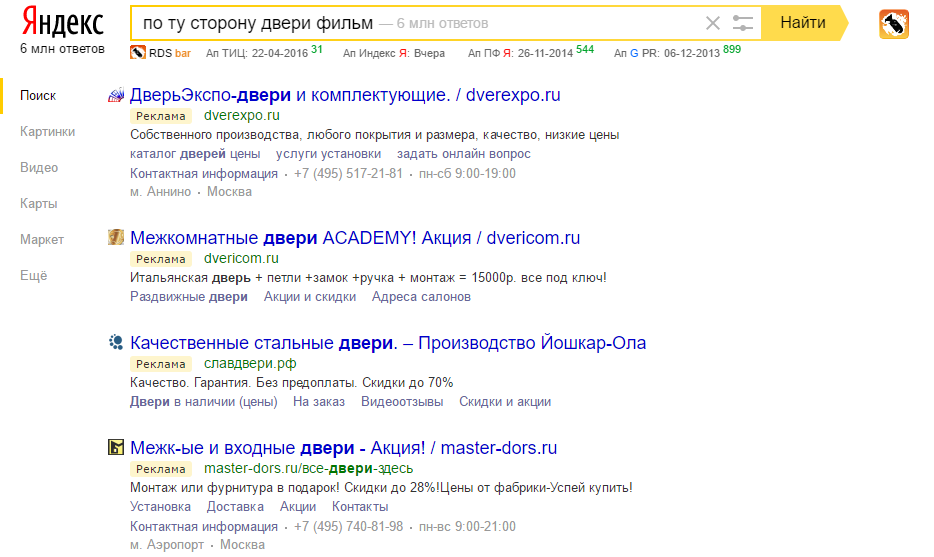Screen dimensions: 934x557
Task: Open the Акции sitelink under master-dors.ru
Action: tap(298, 506)
